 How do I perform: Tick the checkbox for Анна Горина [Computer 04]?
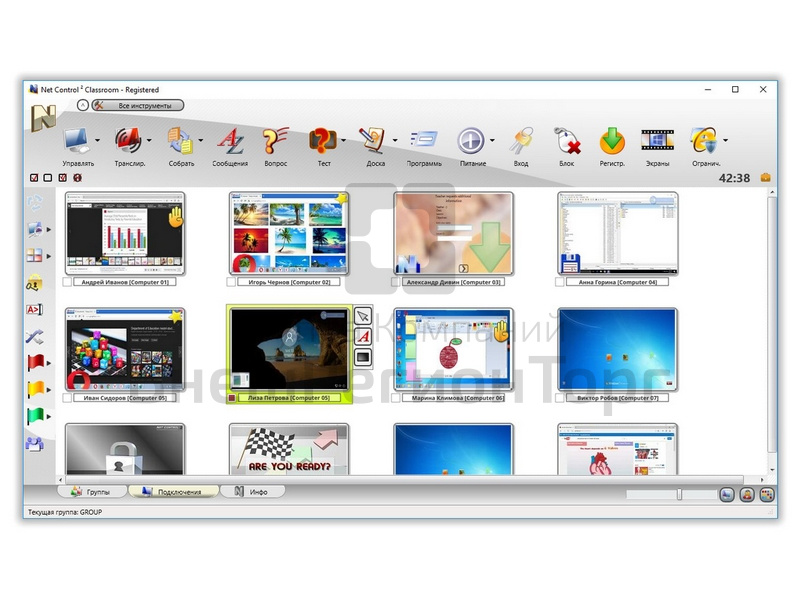point(560,282)
